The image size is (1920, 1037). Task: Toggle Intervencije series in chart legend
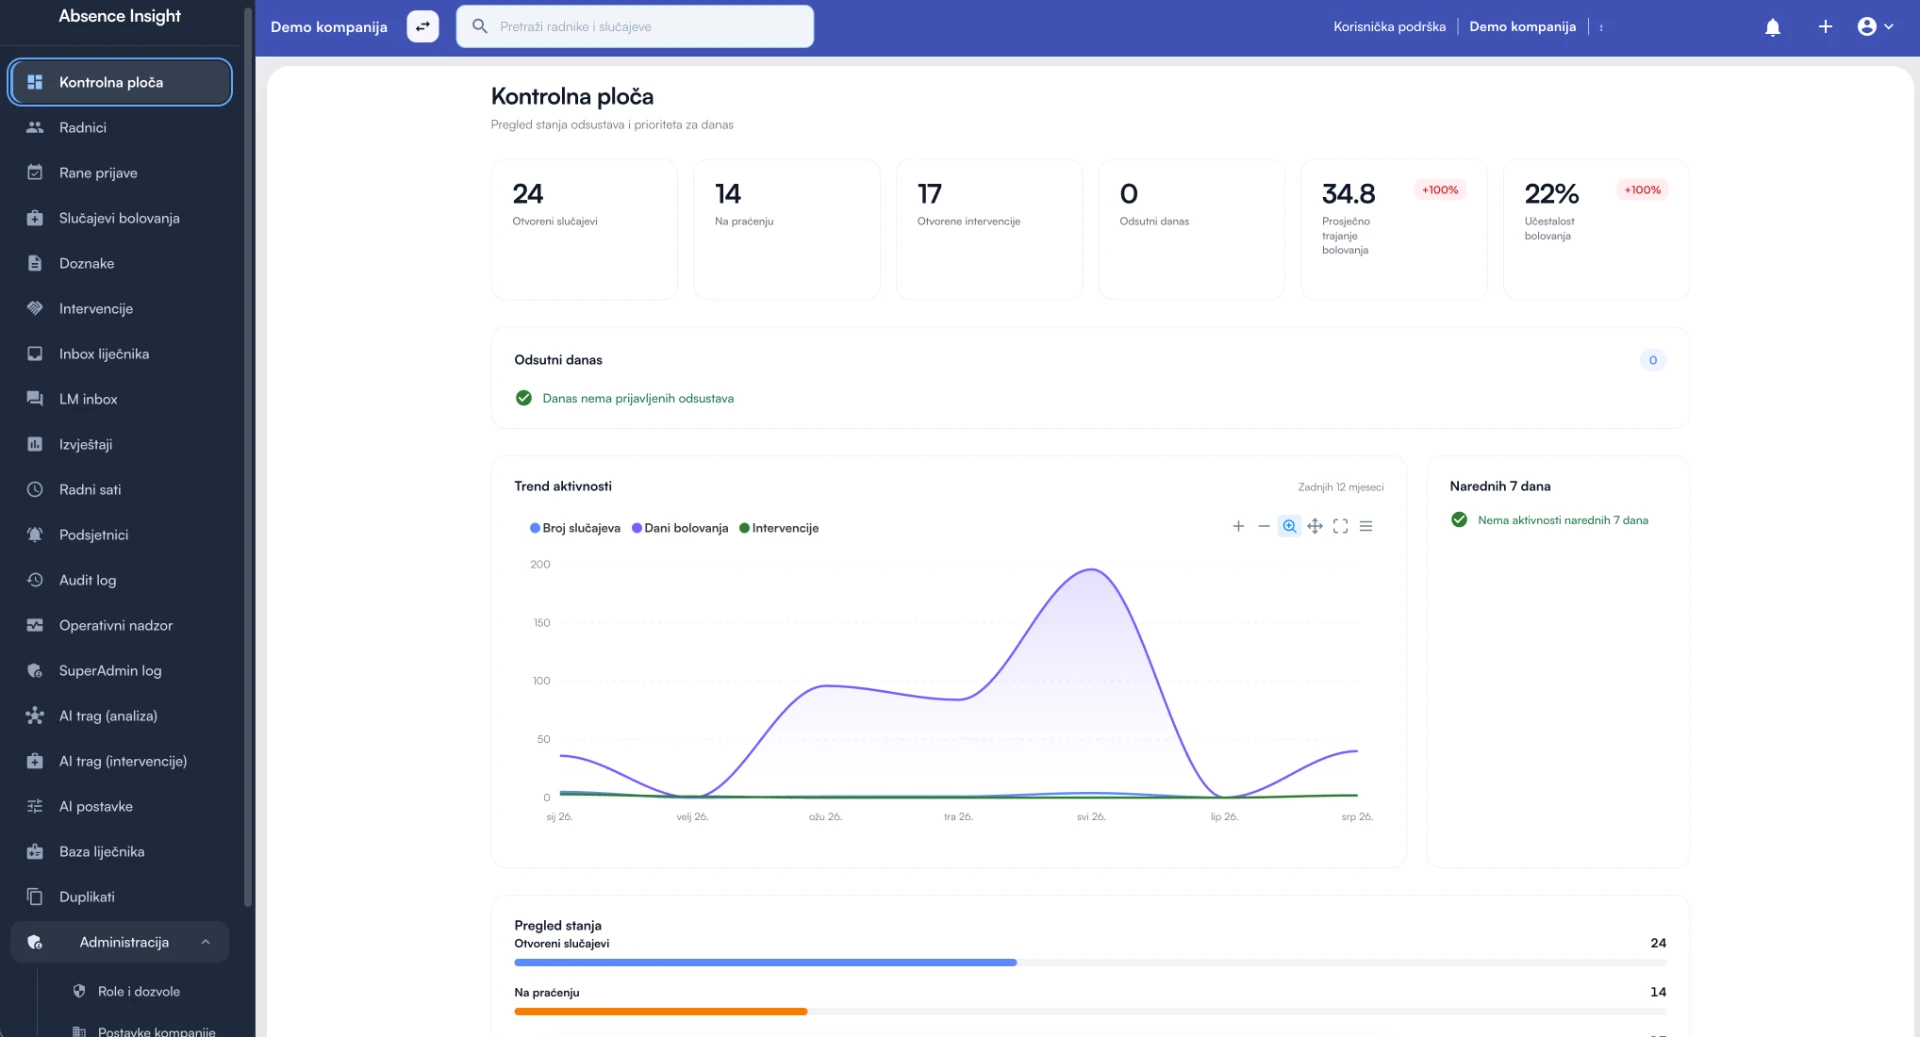click(x=779, y=528)
